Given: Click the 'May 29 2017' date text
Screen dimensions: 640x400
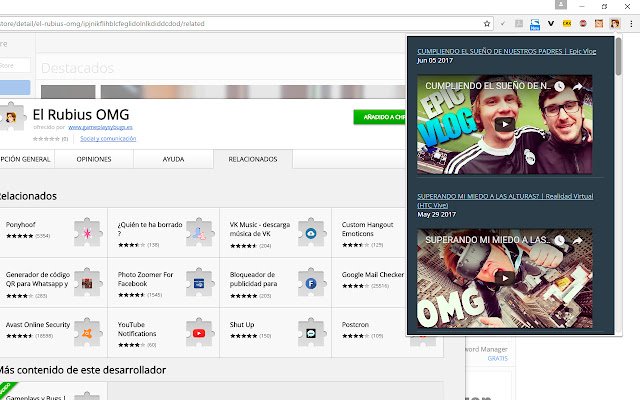Looking at the screenshot, I should pyautogui.click(x=436, y=214).
